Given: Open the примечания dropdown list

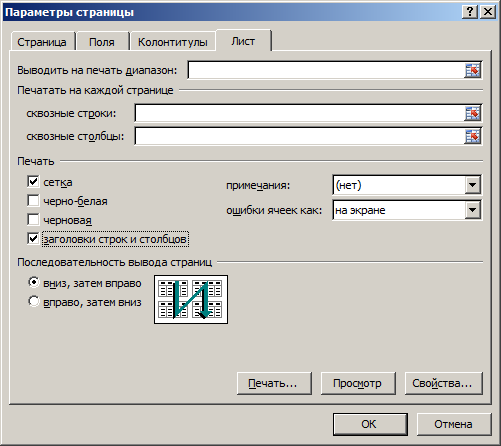Looking at the screenshot, I should 473,185.
